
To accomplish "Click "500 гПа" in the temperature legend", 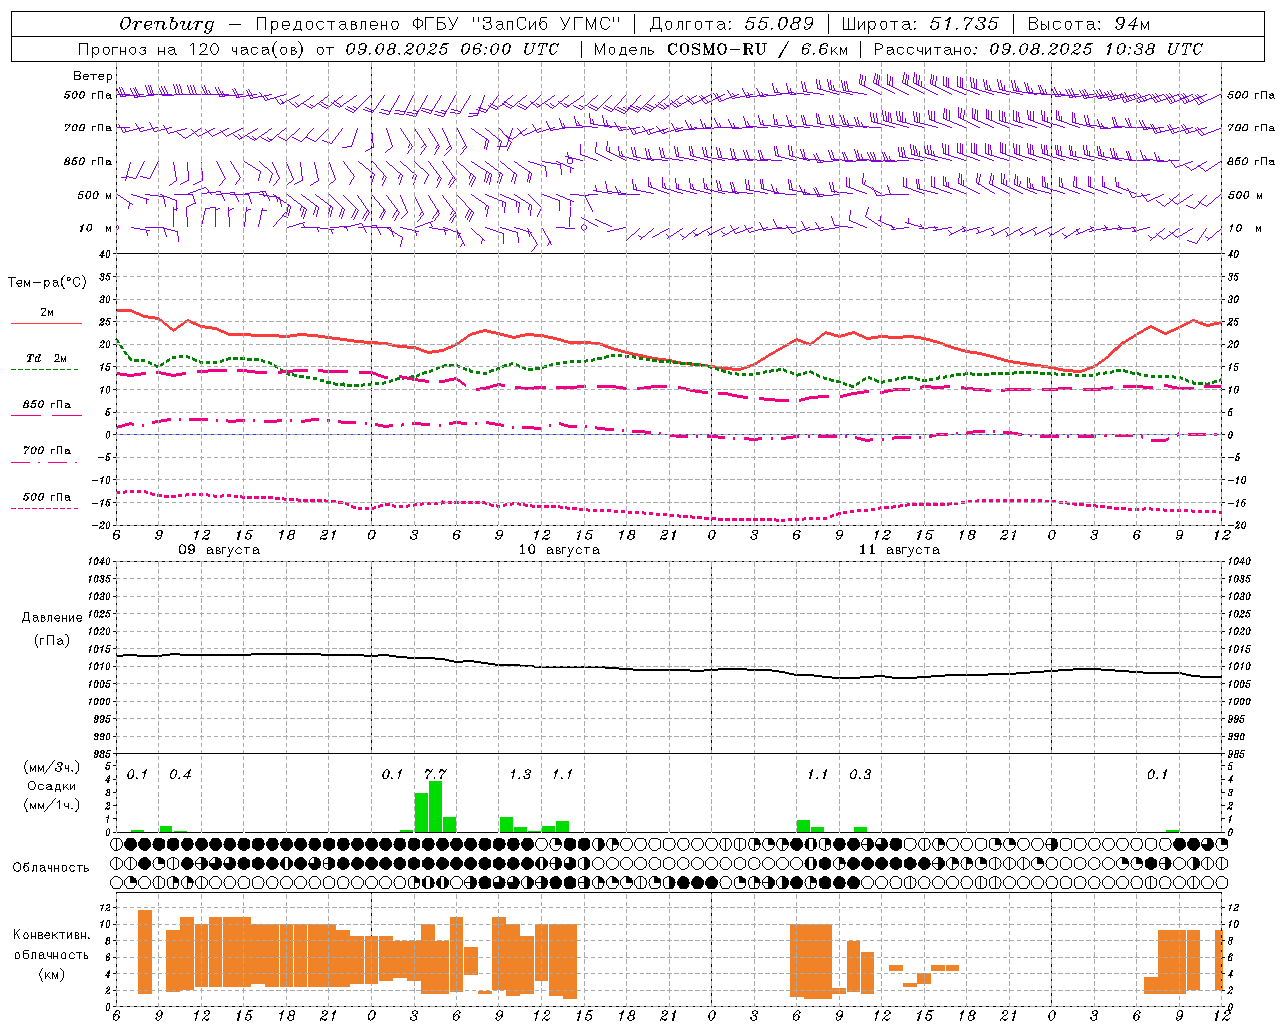I will (x=46, y=497).
